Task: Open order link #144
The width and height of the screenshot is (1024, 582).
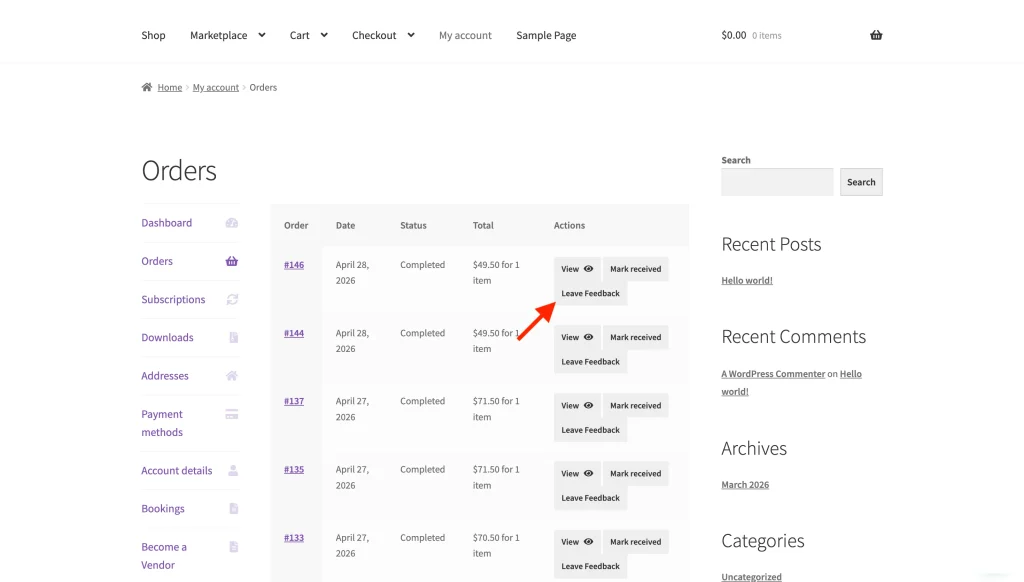Action: pyautogui.click(x=294, y=333)
